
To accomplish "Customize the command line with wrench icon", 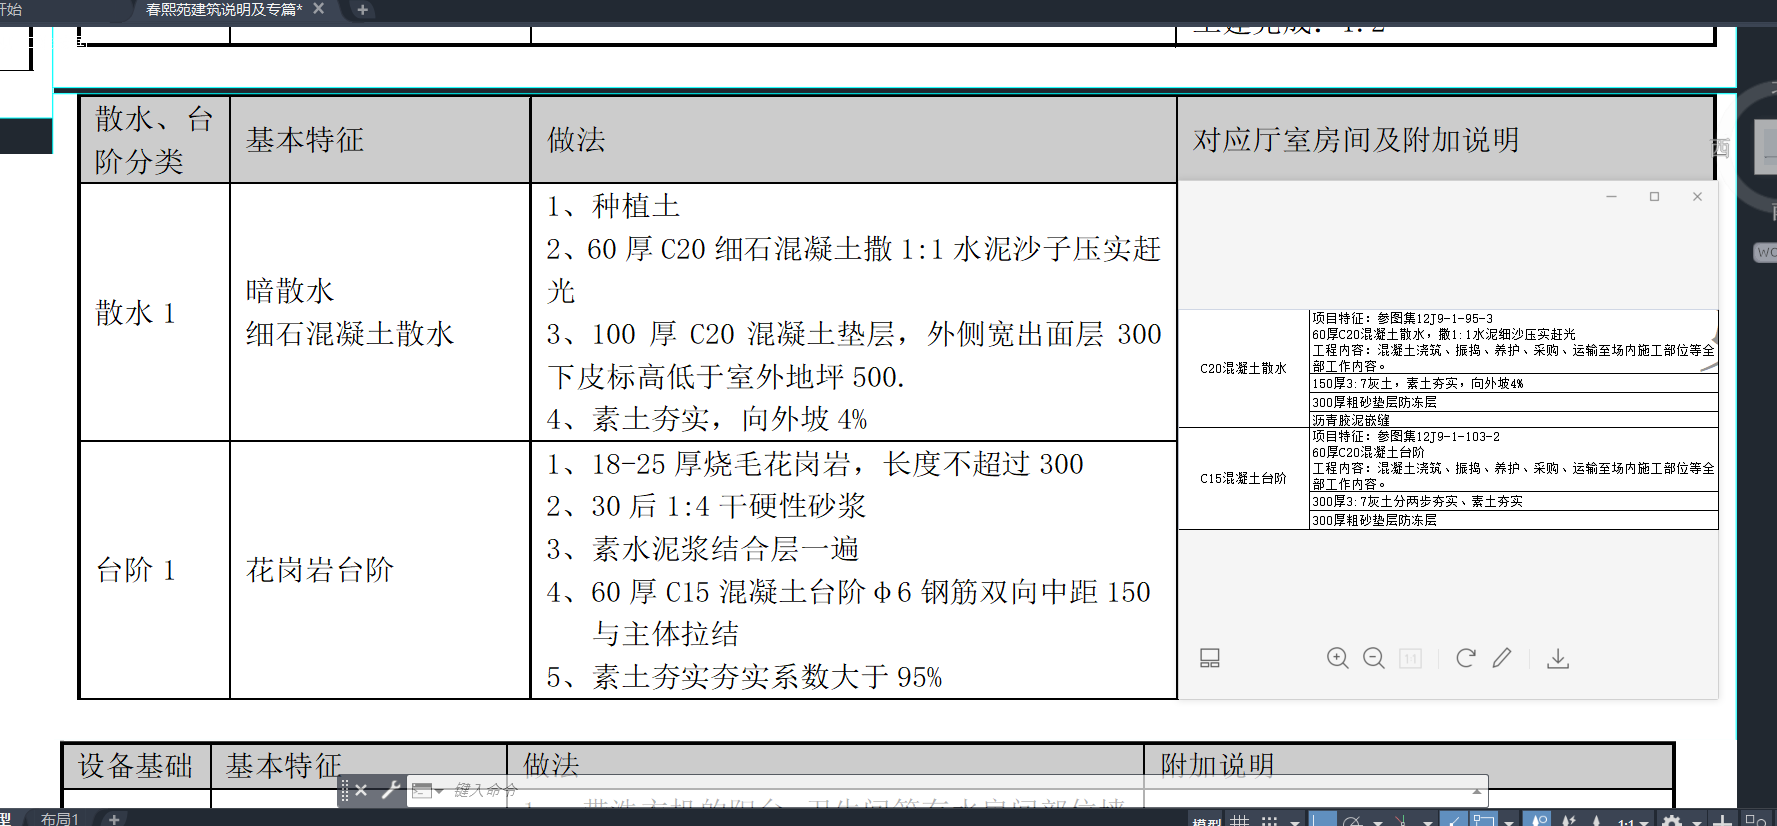I will pyautogui.click(x=391, y=790).
